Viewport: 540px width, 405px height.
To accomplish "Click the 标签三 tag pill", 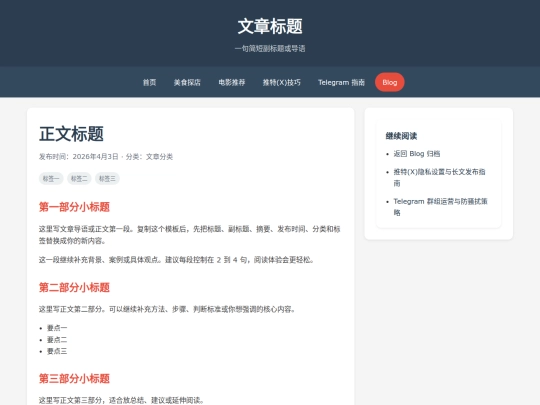I will (107, 178).
